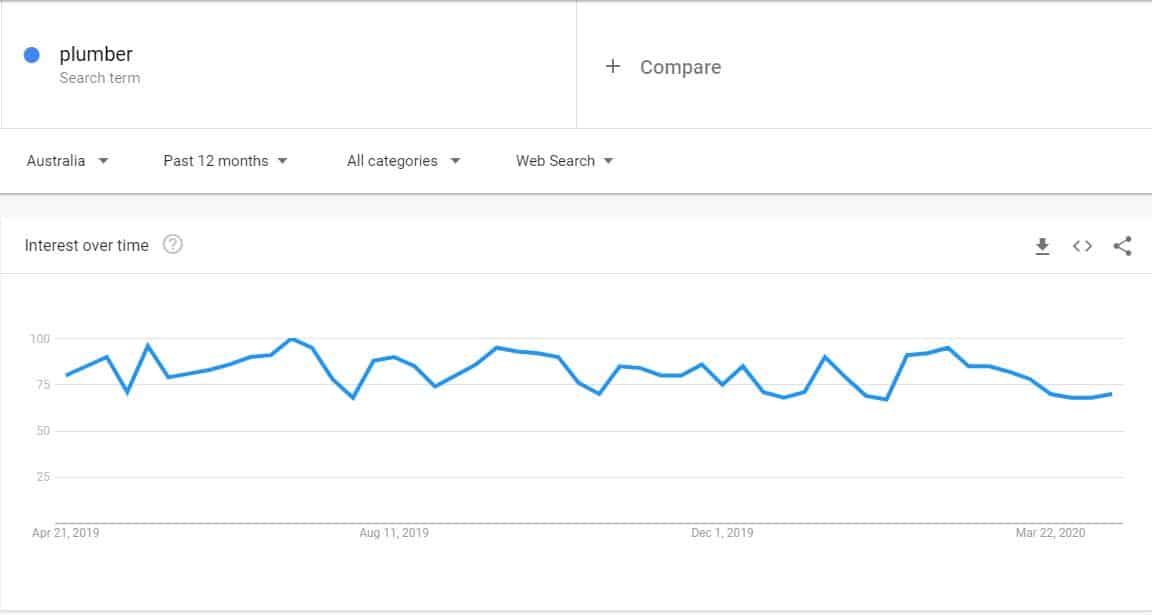Click the Interest over time heading
This screenshot has height=615, width=1152.
click(x=86, y=245)
